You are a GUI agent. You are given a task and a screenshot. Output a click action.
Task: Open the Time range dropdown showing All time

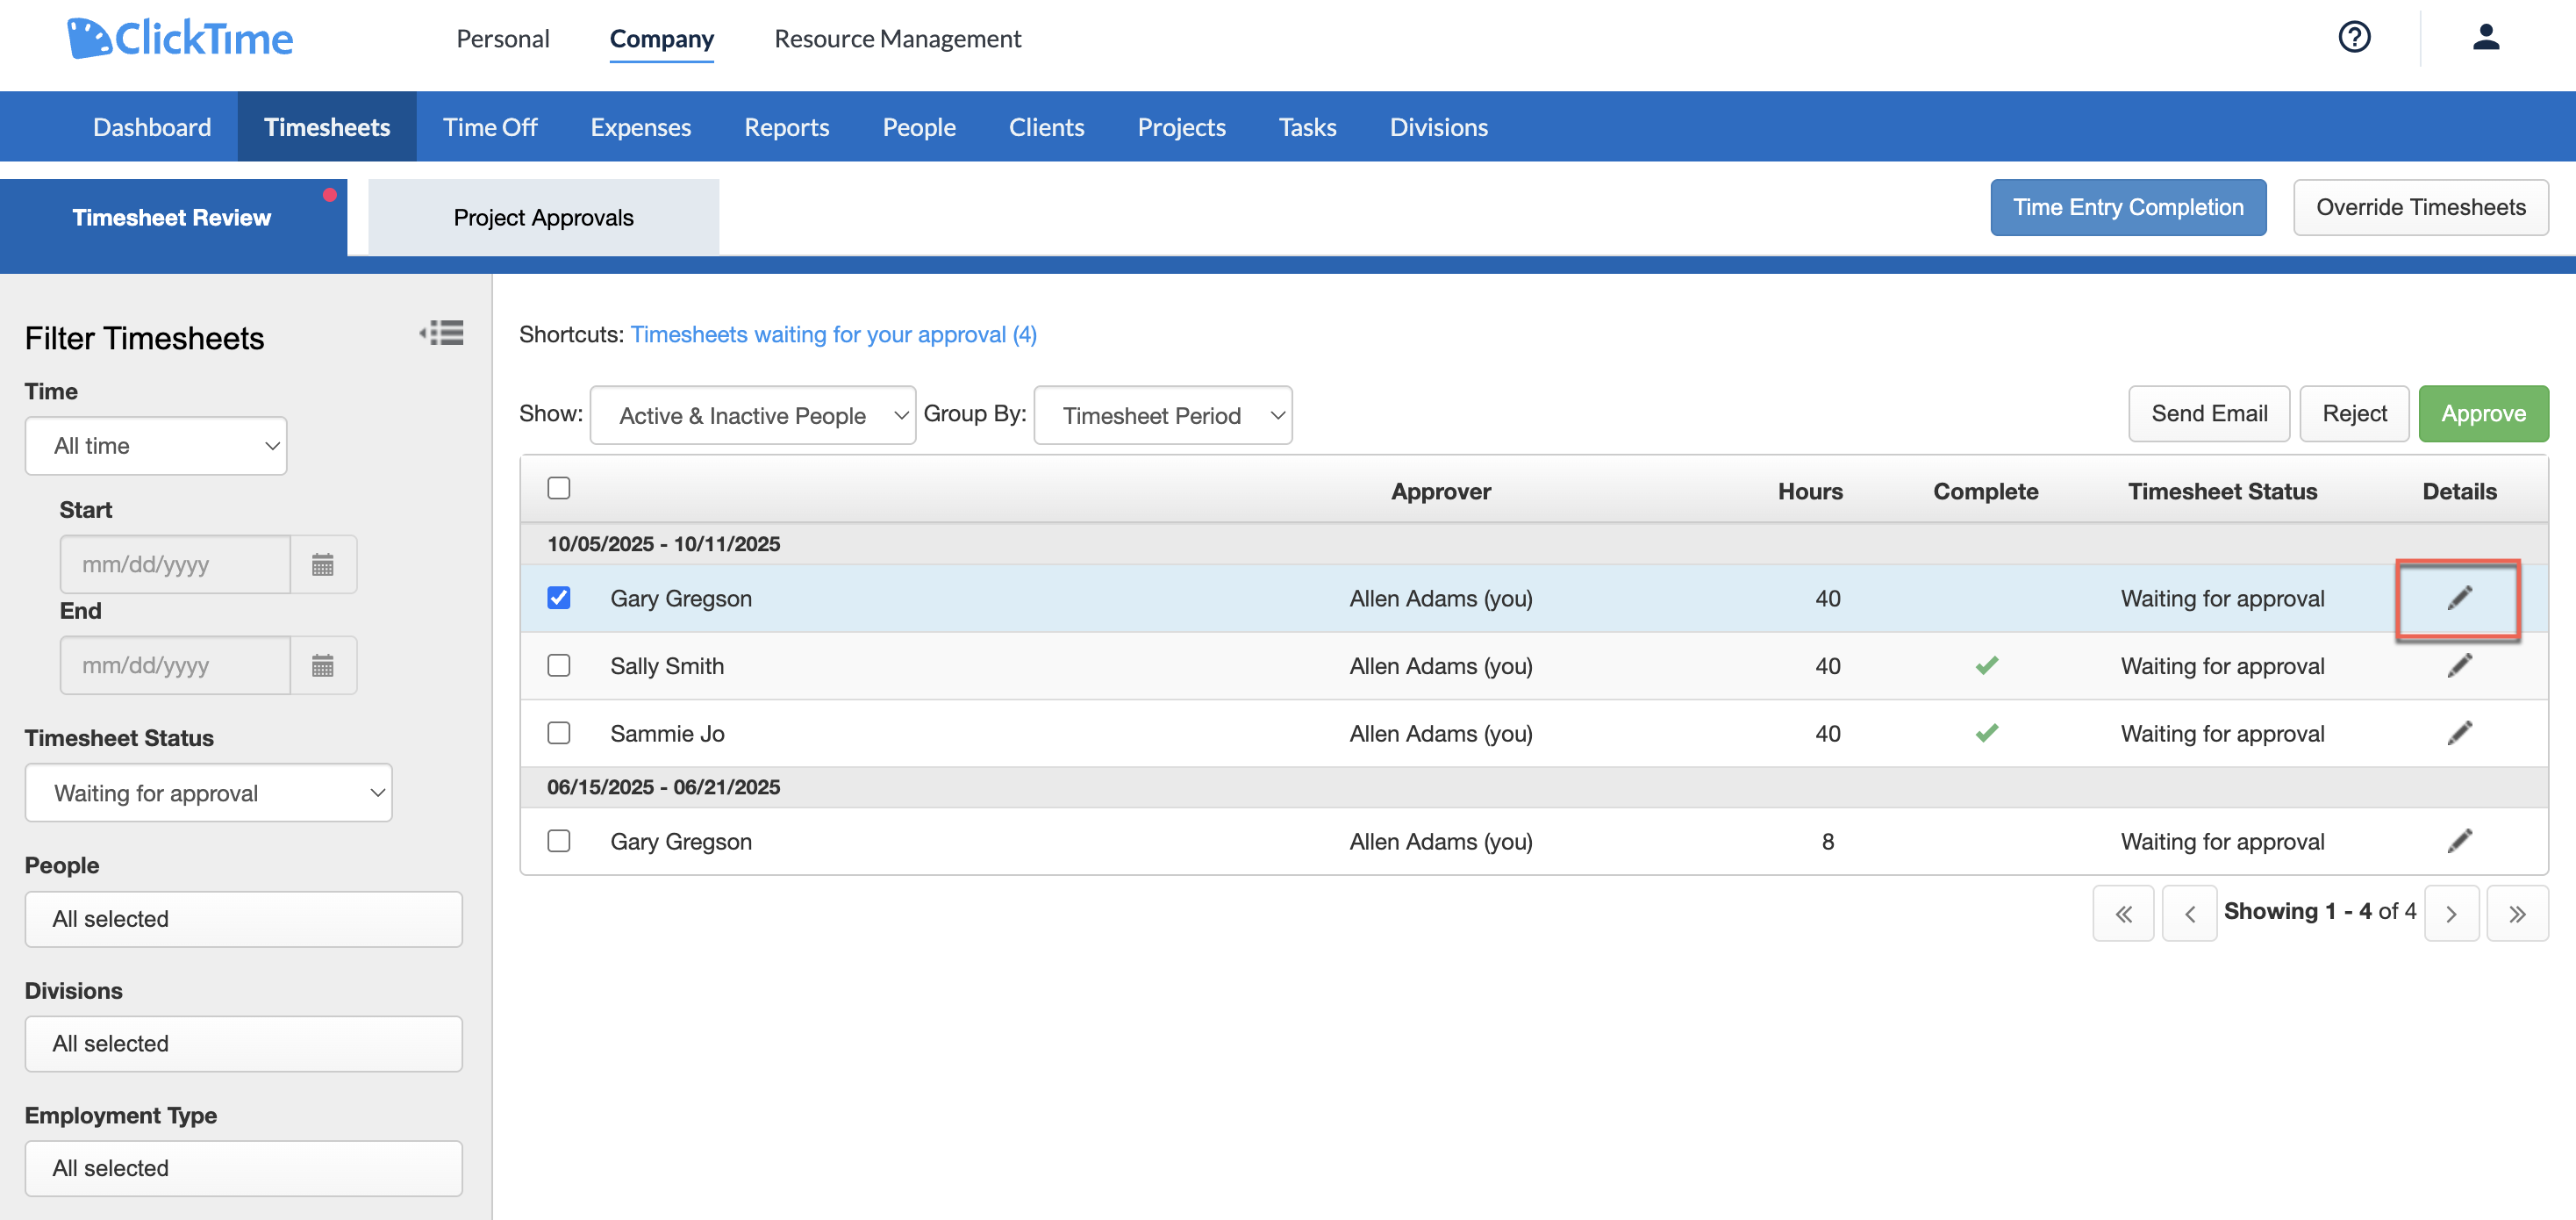[x=156, y=446]
